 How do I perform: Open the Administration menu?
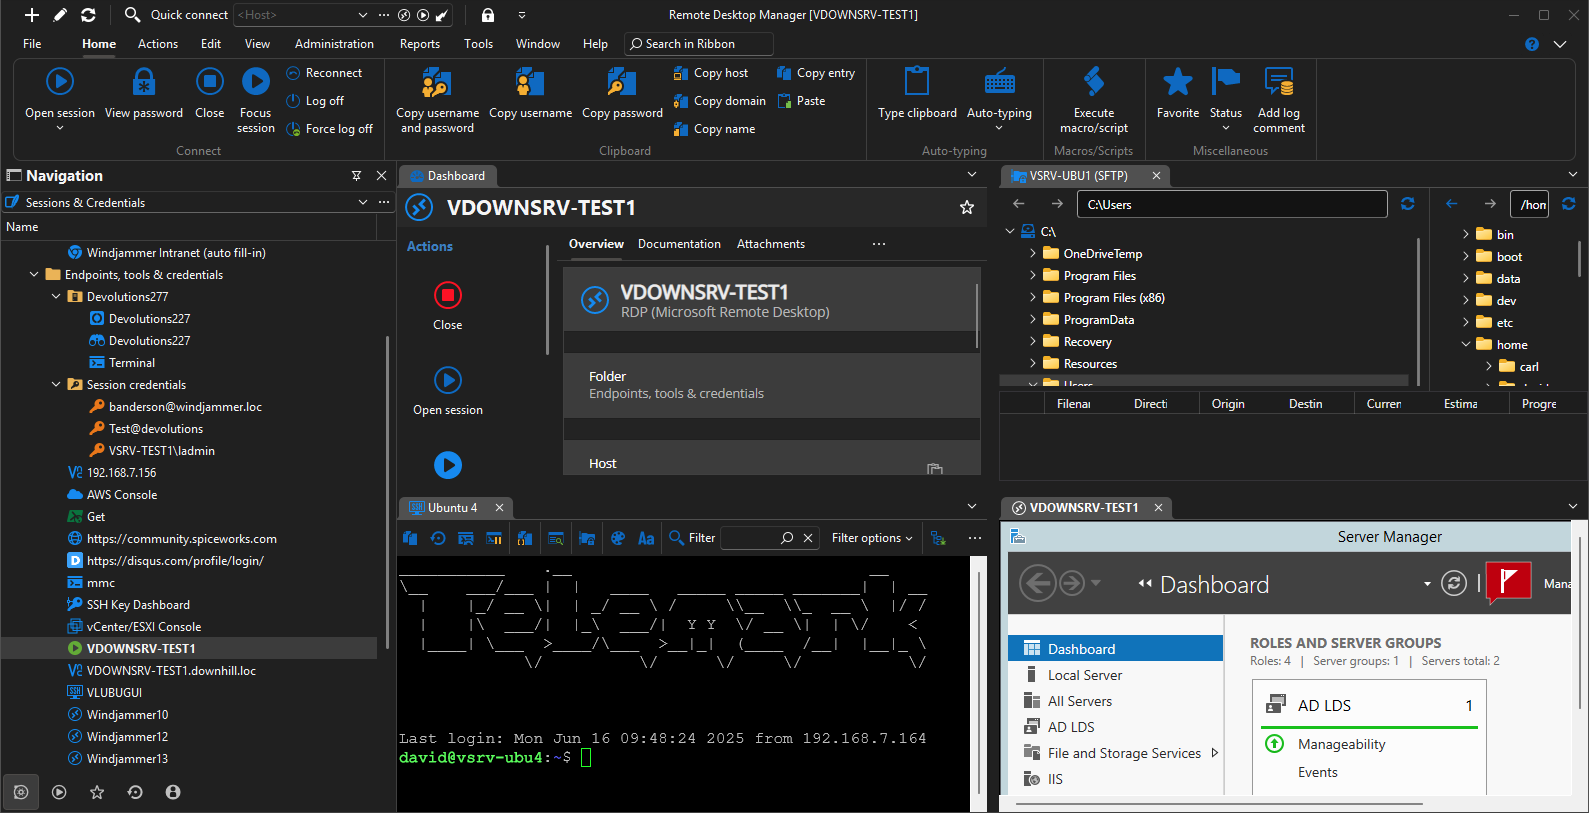(334, 44)
